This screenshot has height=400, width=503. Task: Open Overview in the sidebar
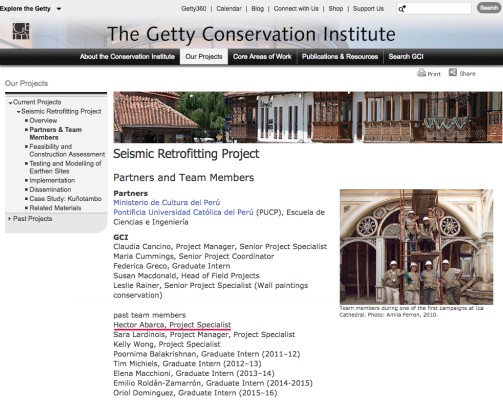[43, 120]
